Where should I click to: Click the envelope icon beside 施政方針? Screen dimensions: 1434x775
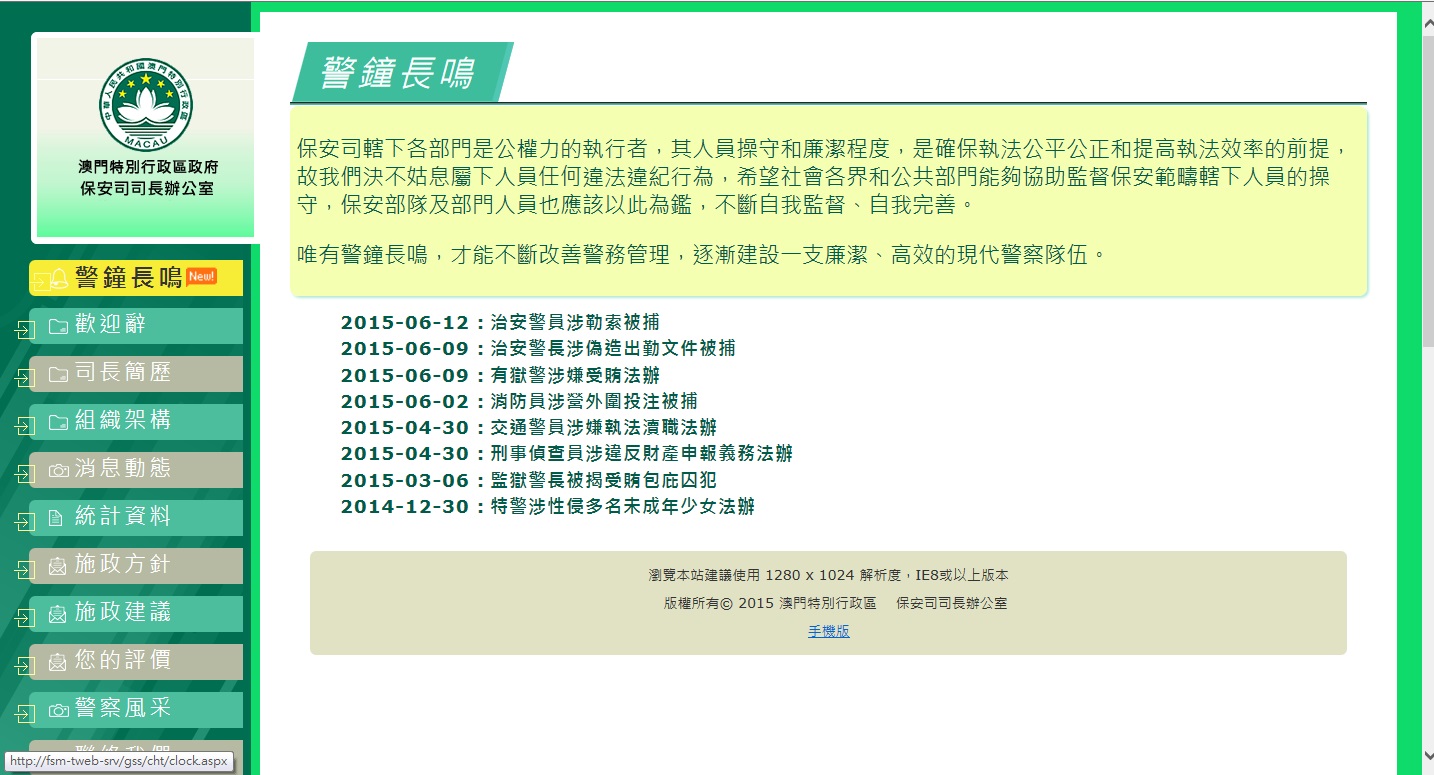point(58,566)
